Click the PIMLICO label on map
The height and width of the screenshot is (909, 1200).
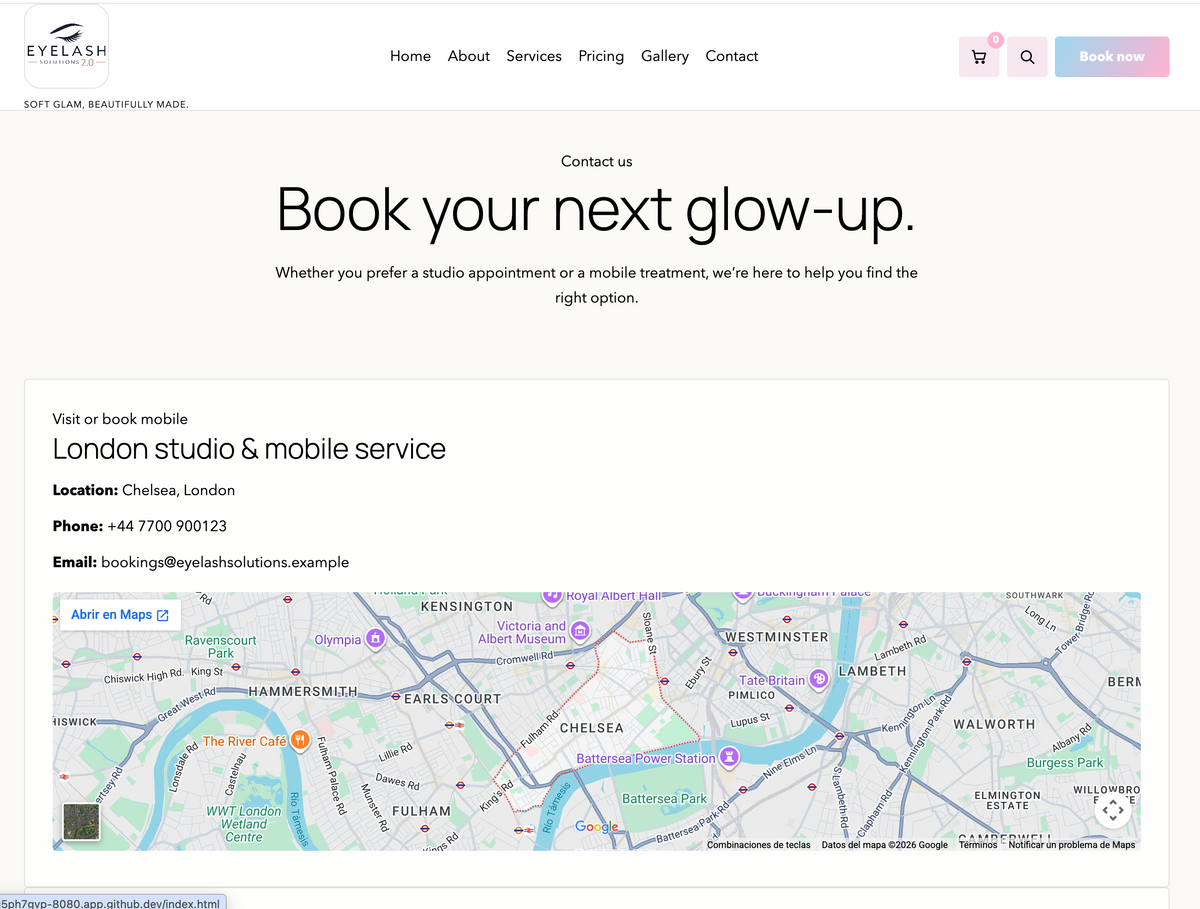tap(752, 694)
